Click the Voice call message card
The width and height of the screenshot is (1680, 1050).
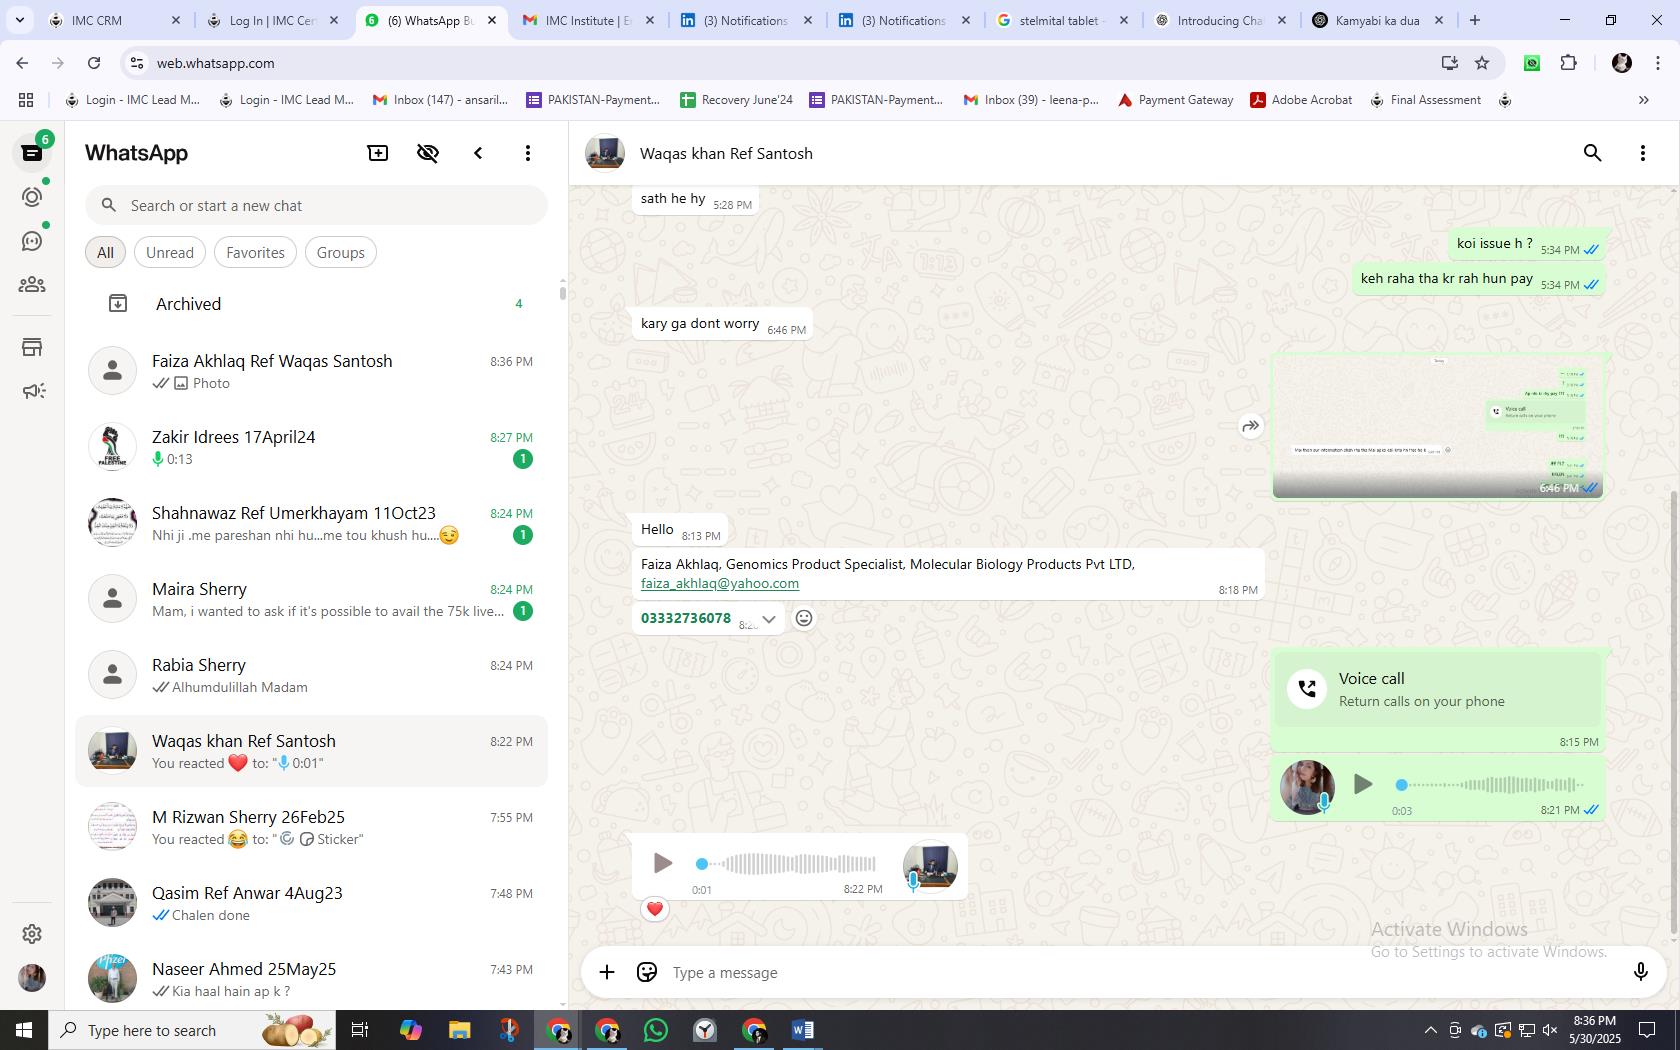pyautogui.click(x=1438, y=689)
